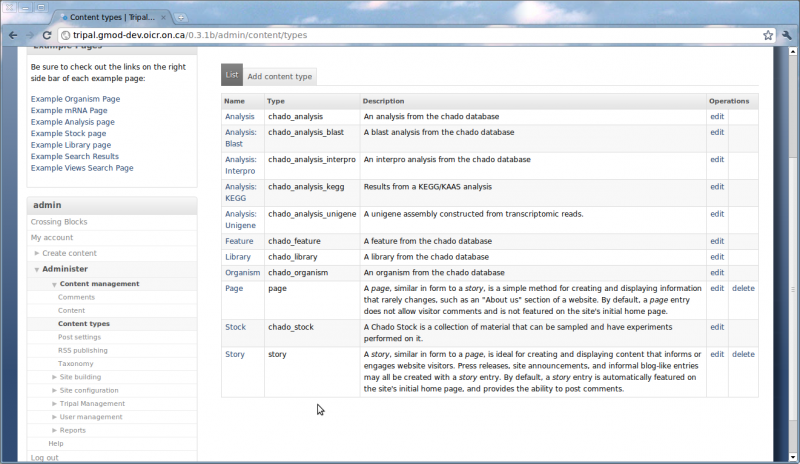Open the Story content type

click(235, 354)
